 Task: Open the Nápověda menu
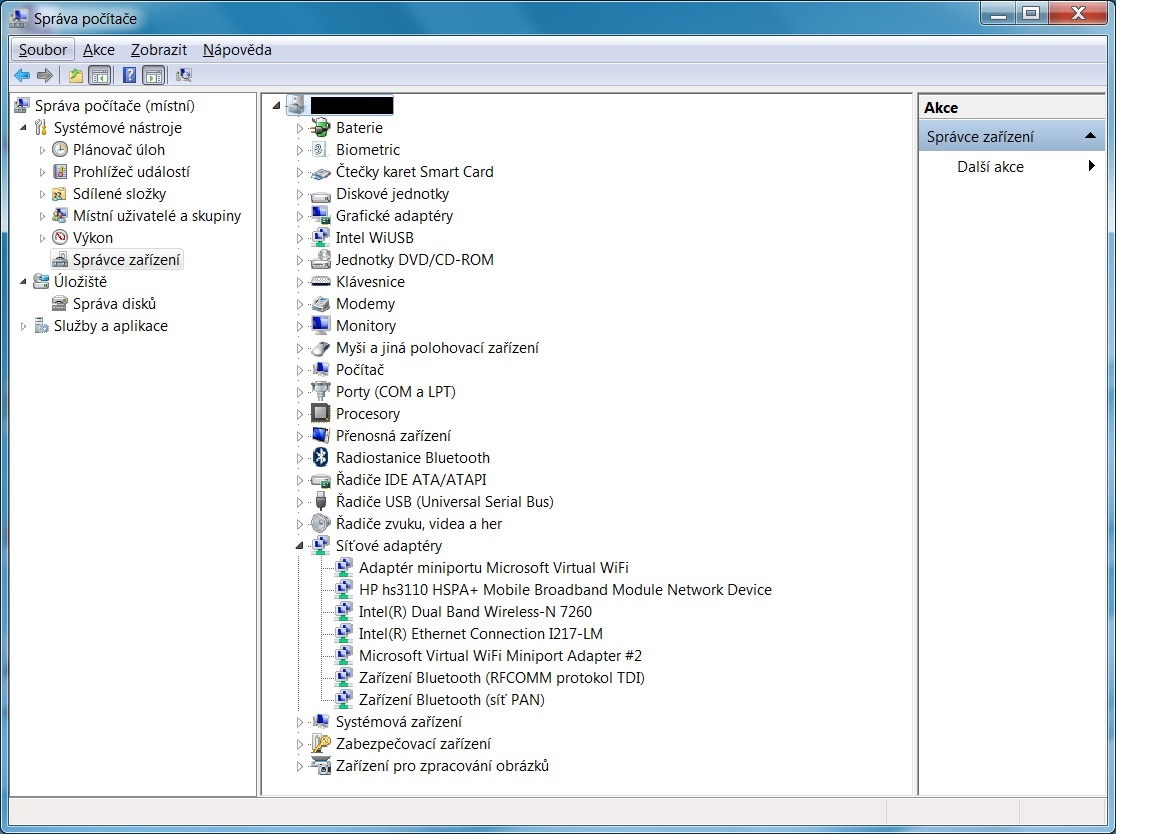(237, 50)
